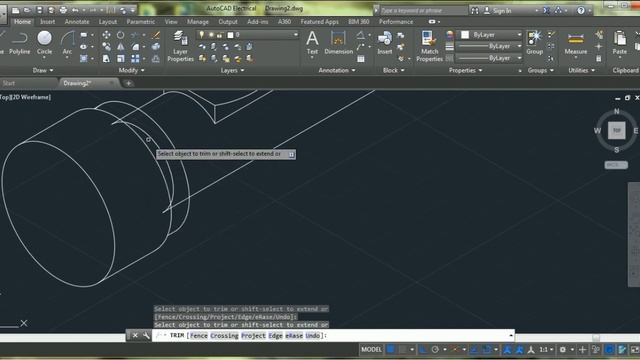Click the Rotate tool in Modify panel
Viewport: 640px width, 360px height.
(120, 35)
